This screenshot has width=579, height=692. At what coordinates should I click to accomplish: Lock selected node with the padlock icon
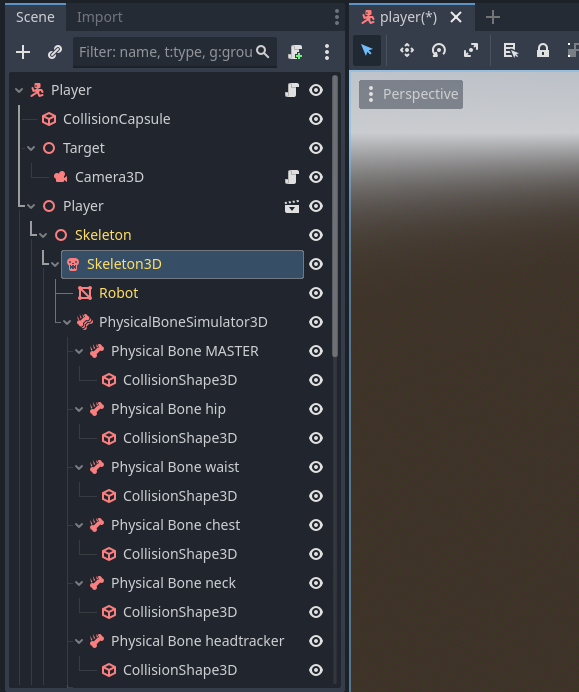pos(543,50)
